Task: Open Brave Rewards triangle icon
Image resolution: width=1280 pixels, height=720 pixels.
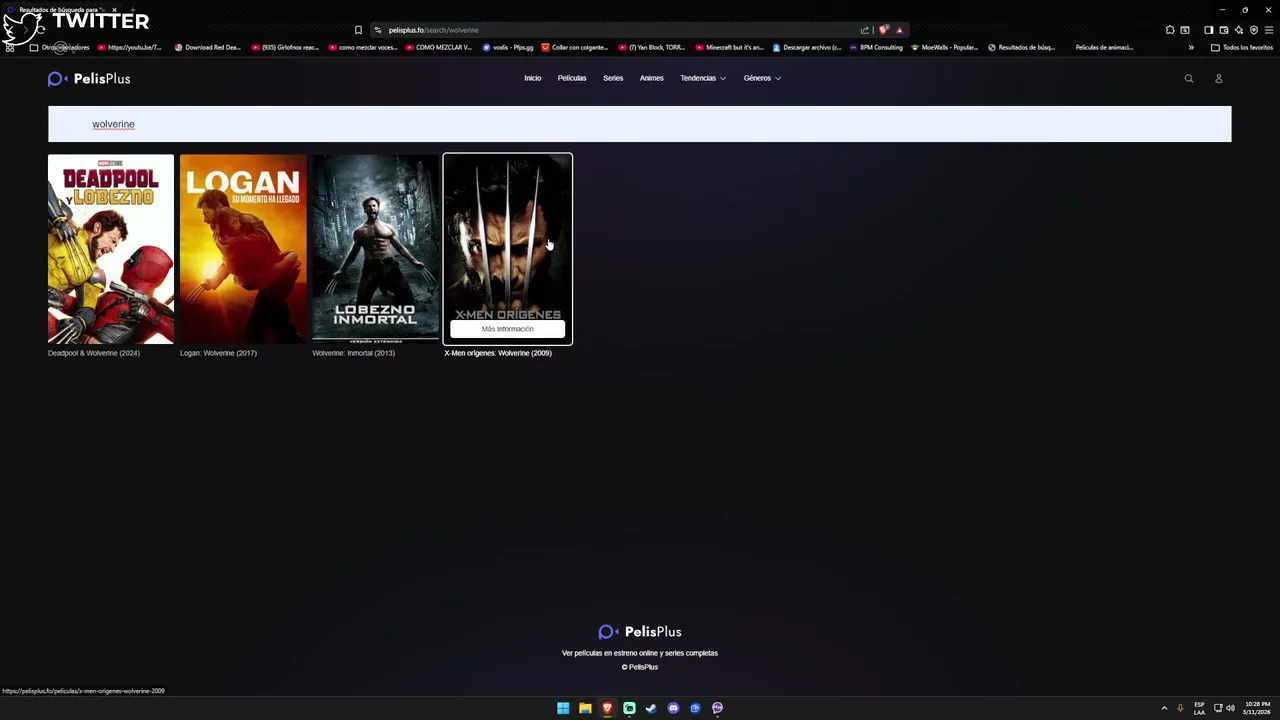Action: [x=899, y=30]
